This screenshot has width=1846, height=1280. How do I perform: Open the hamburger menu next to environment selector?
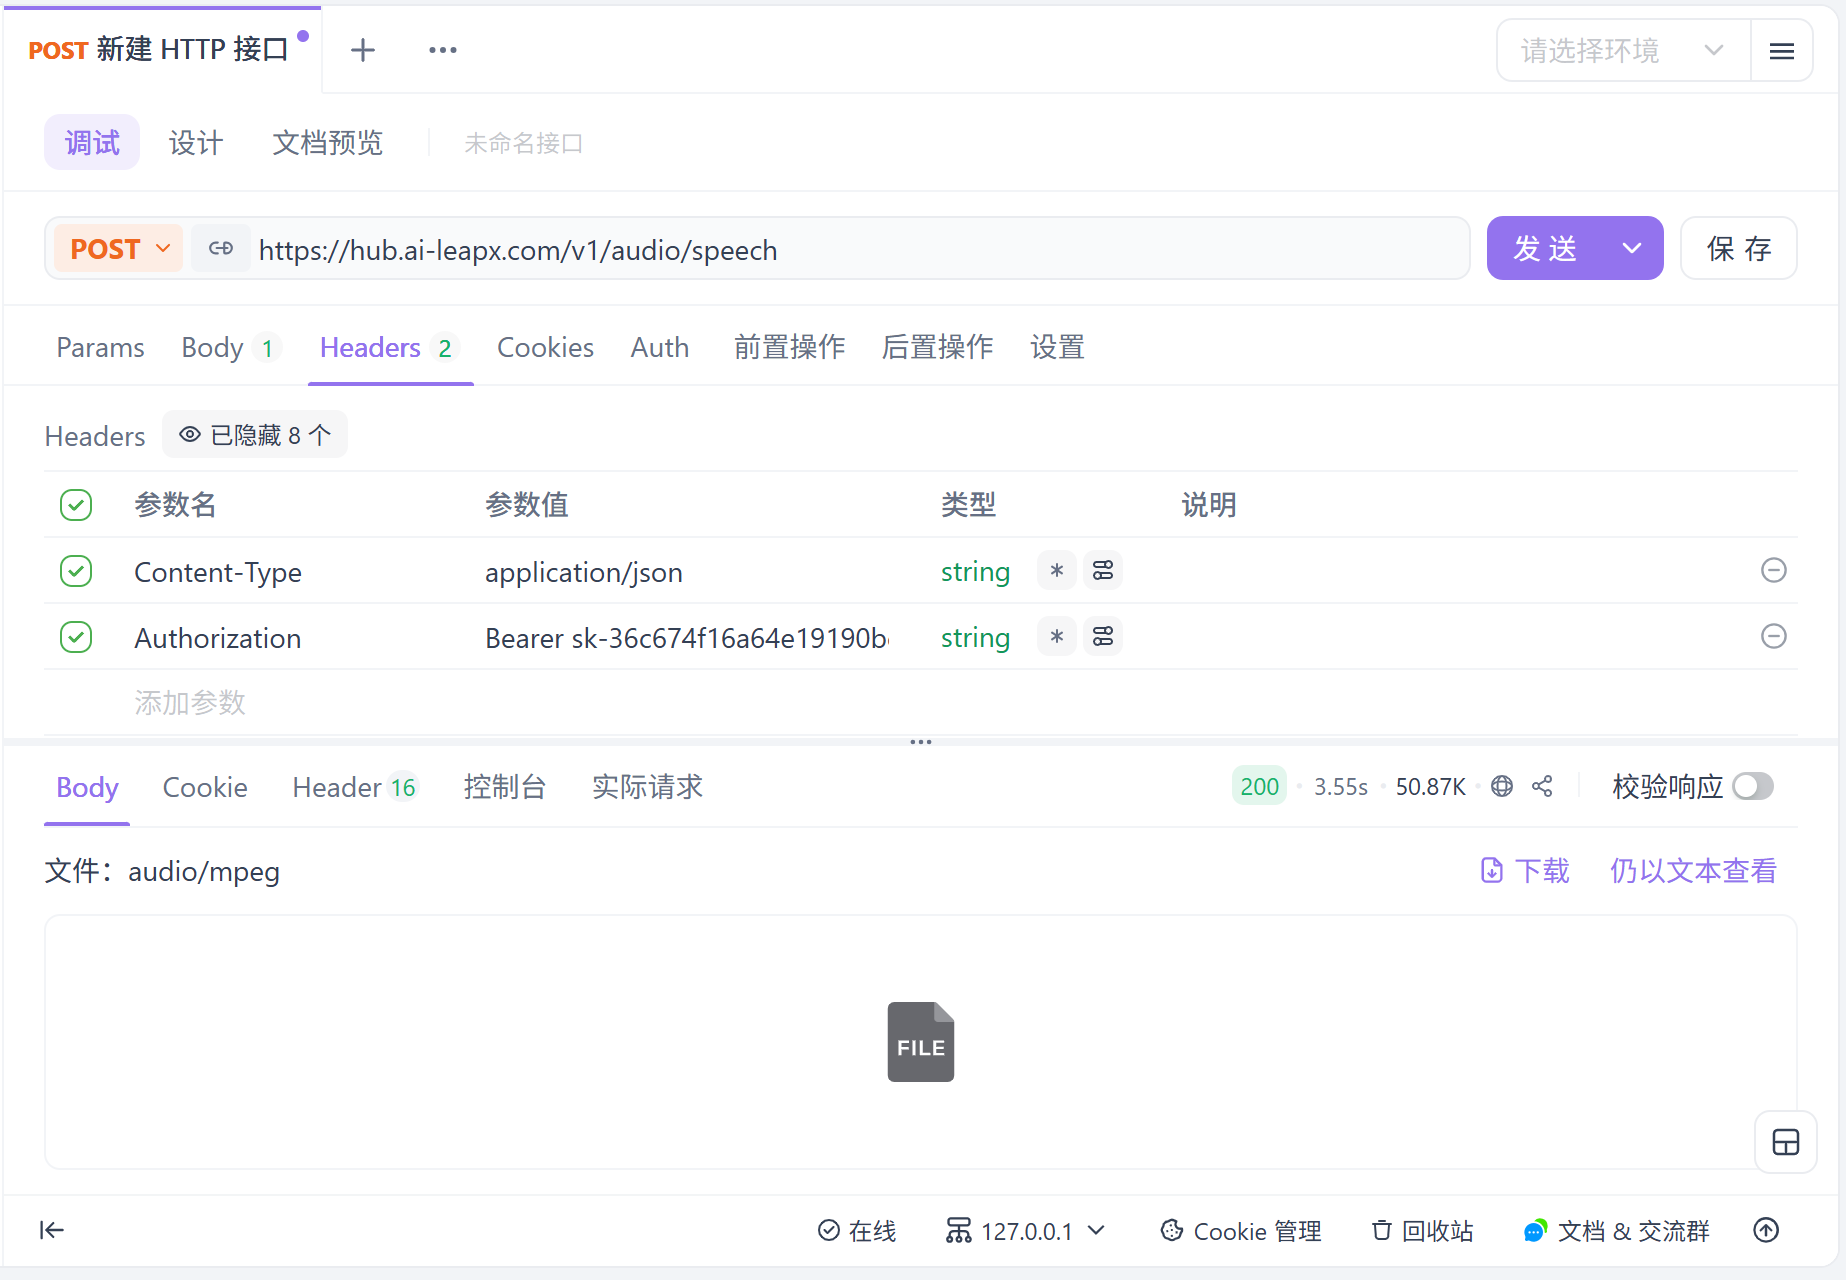pos(1782,51)
